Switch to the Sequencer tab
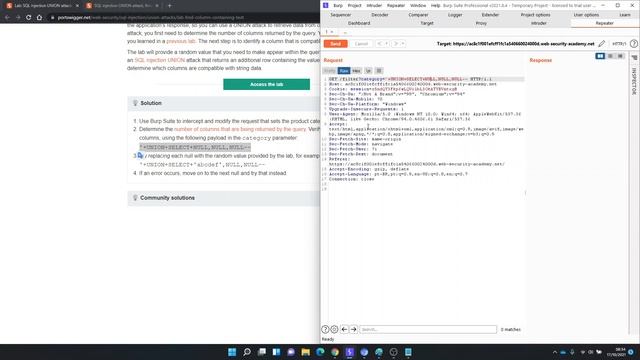 (340, 15)
